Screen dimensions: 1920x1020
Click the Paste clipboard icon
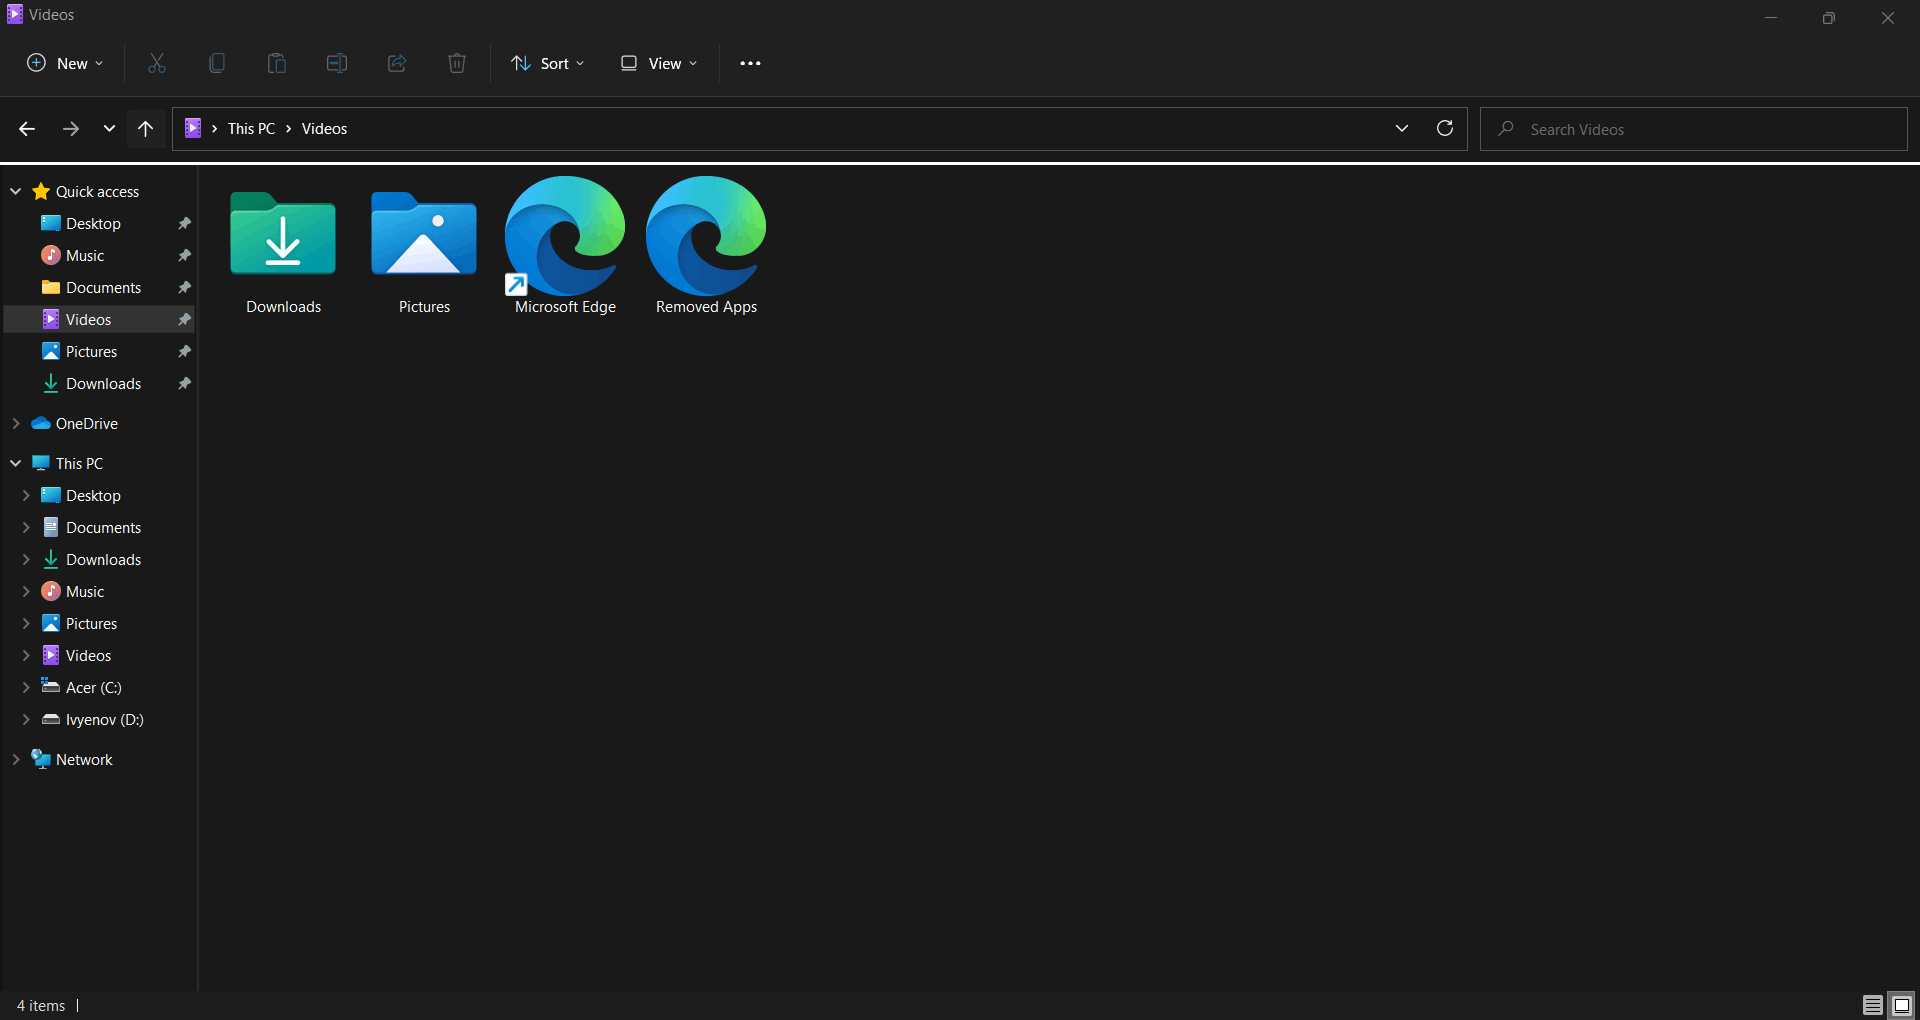[x=277, y=63]
